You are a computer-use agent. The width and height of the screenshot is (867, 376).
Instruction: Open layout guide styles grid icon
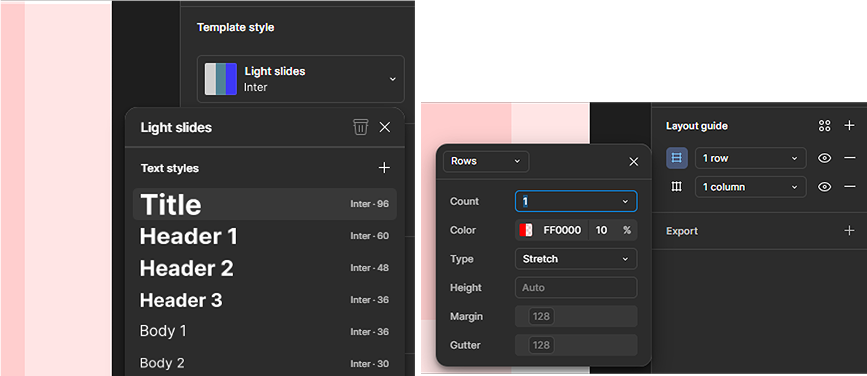[824, 126]
